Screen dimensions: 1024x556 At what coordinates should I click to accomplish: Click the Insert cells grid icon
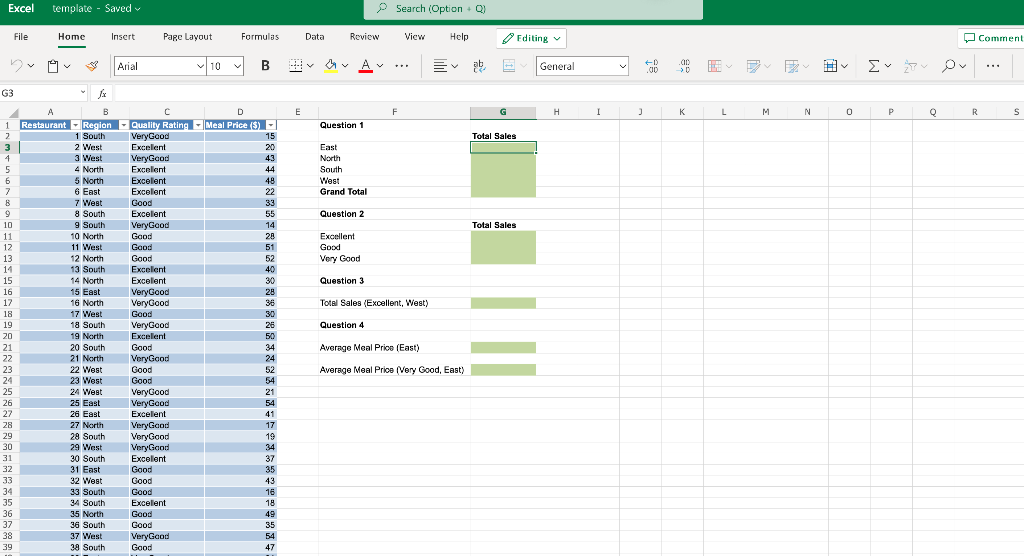pos(830,66)
